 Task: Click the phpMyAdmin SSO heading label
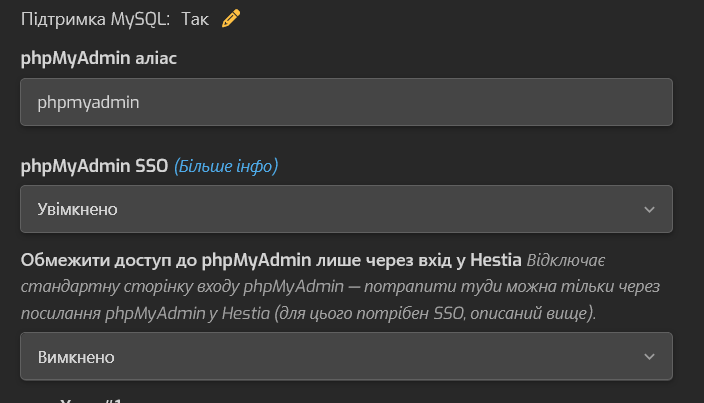tap(94, 166)
